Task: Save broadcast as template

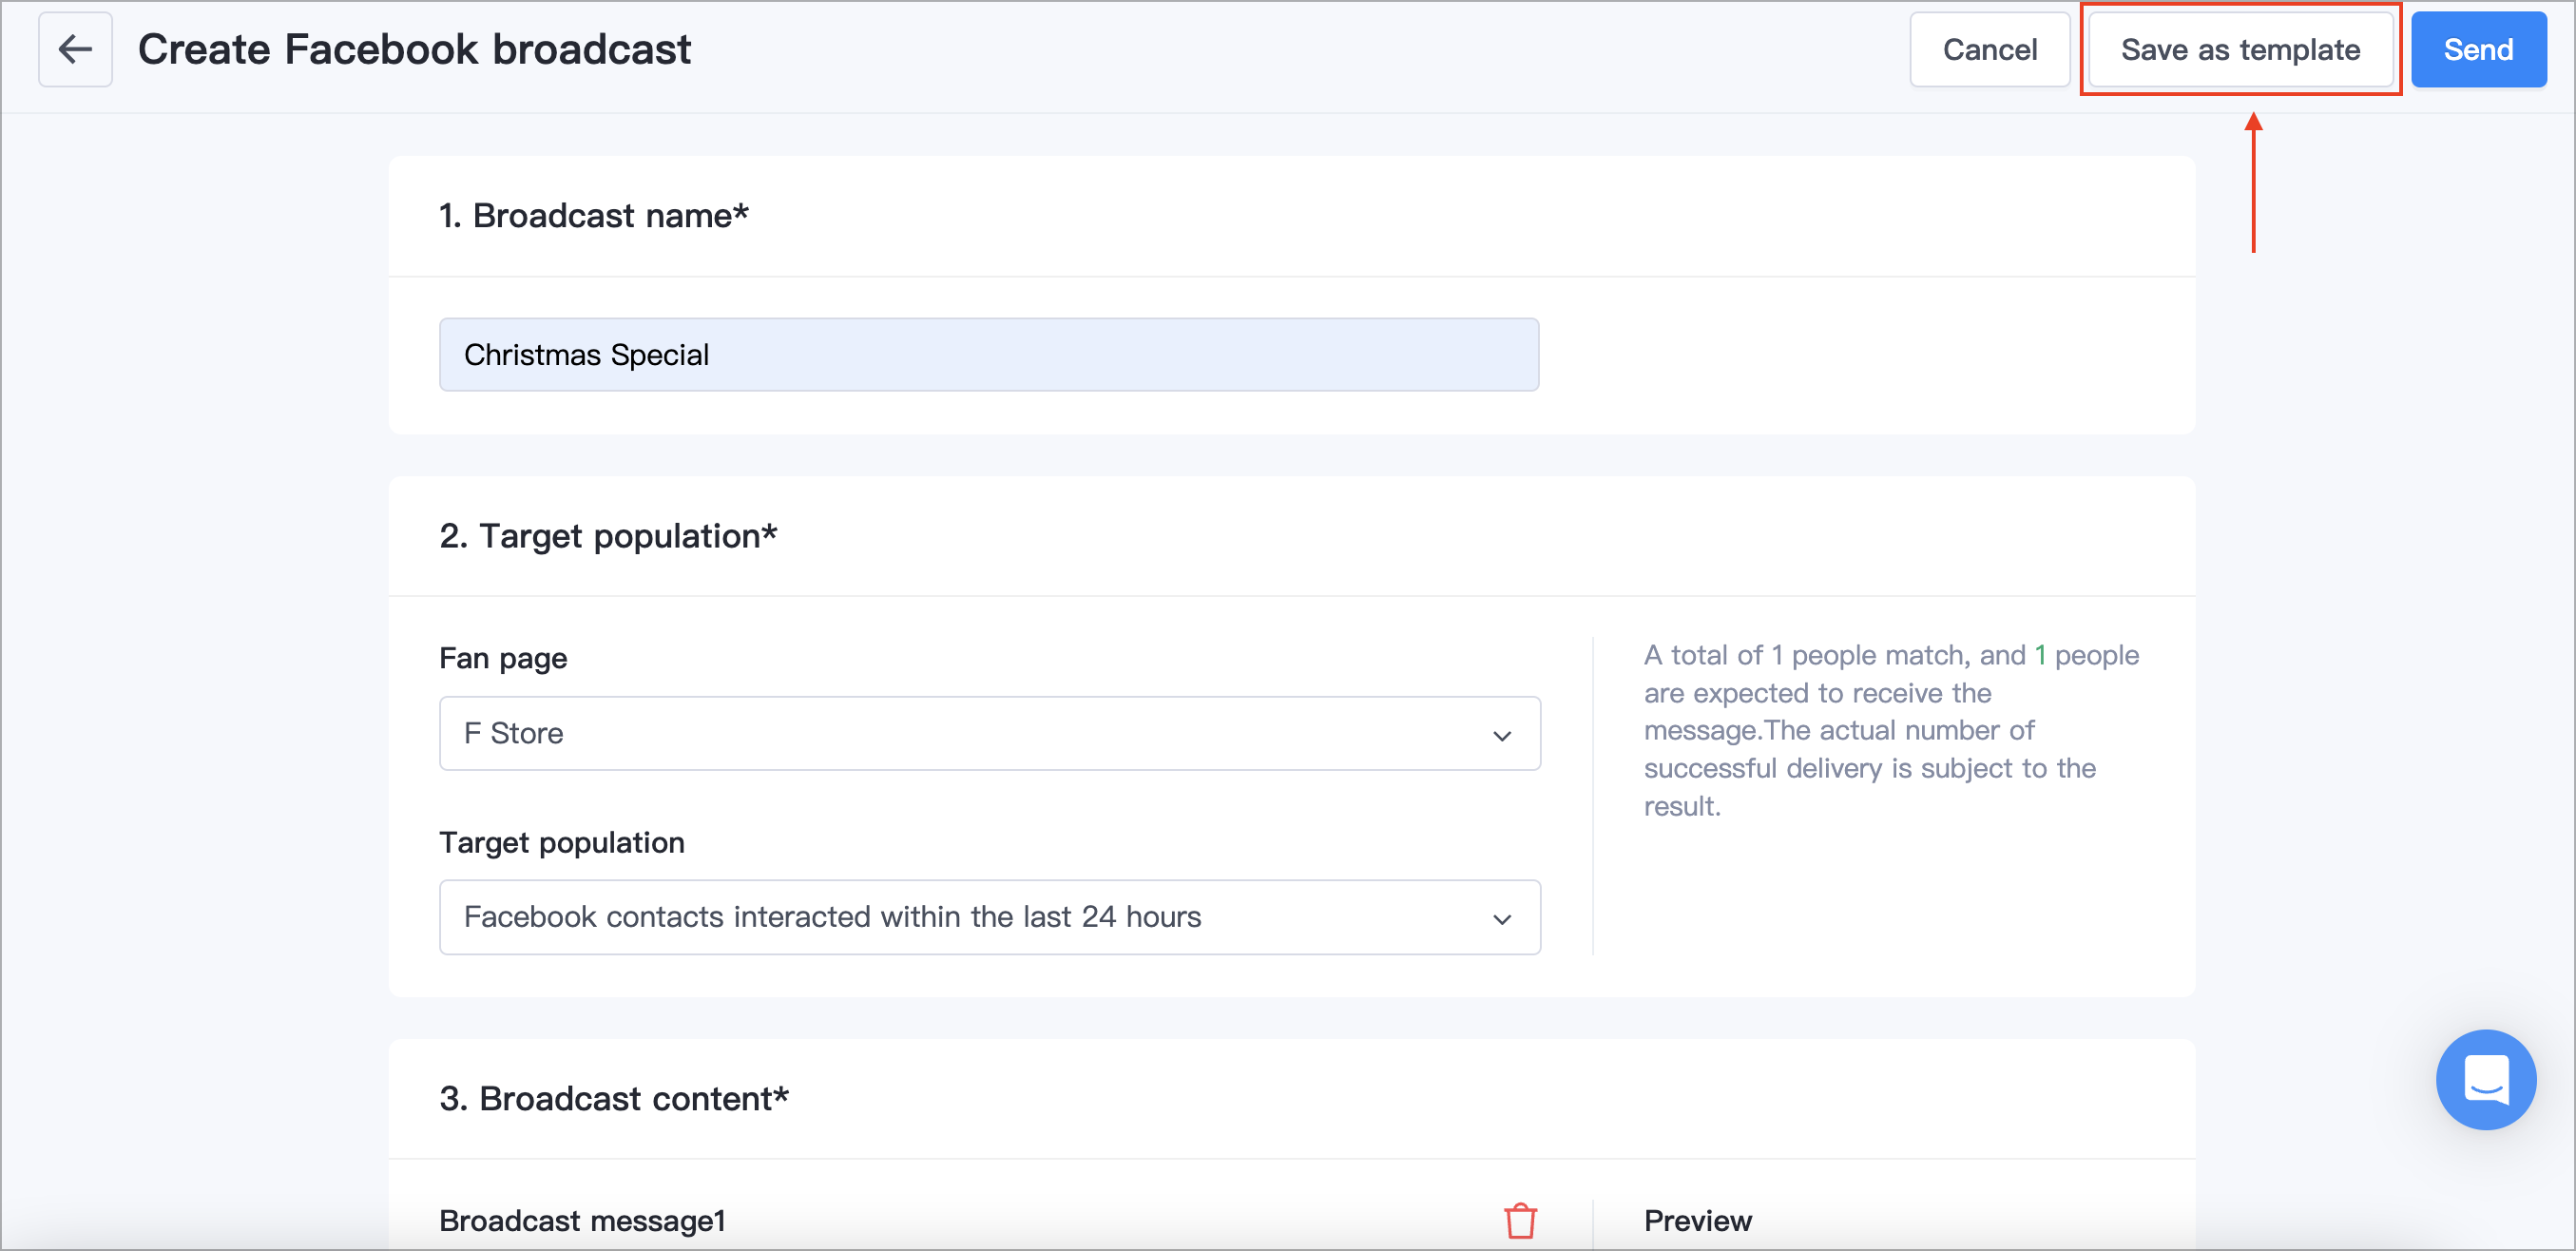Action: 2240,49
